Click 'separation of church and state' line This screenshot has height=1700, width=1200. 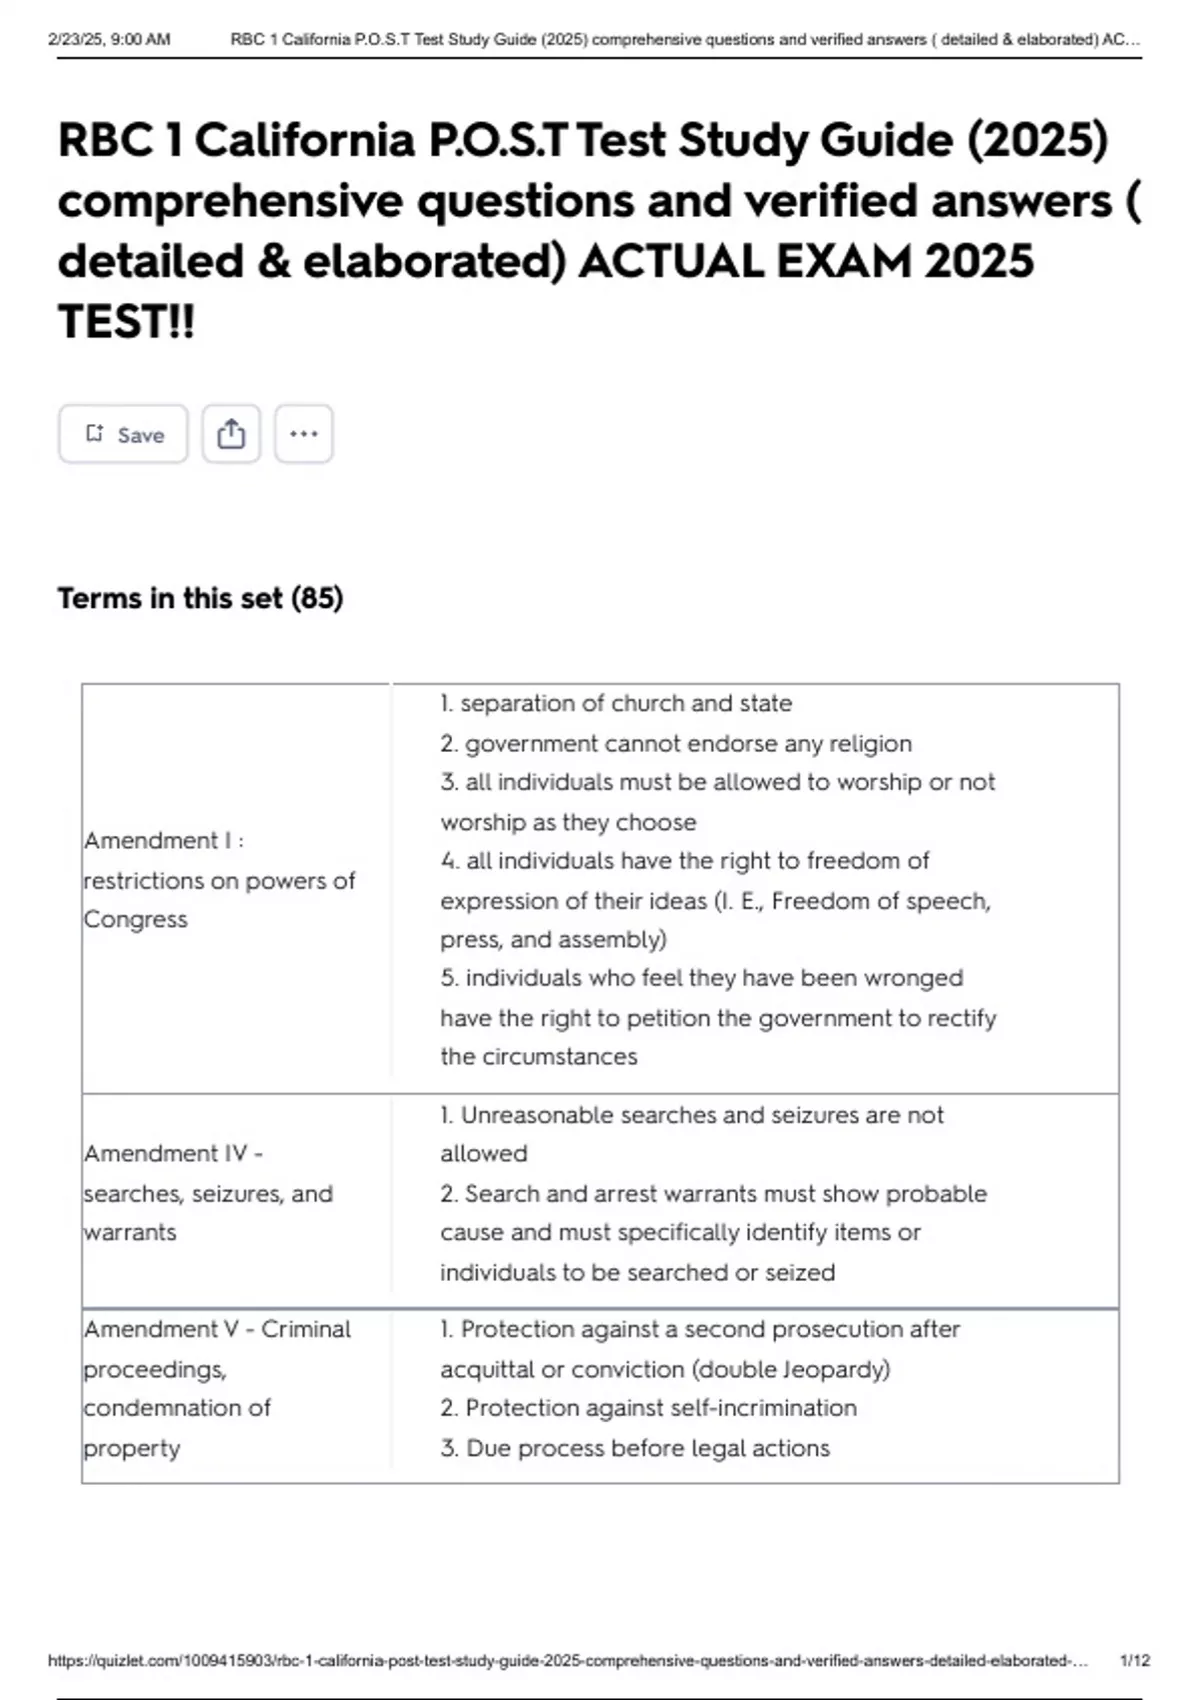tap(616, 704)
